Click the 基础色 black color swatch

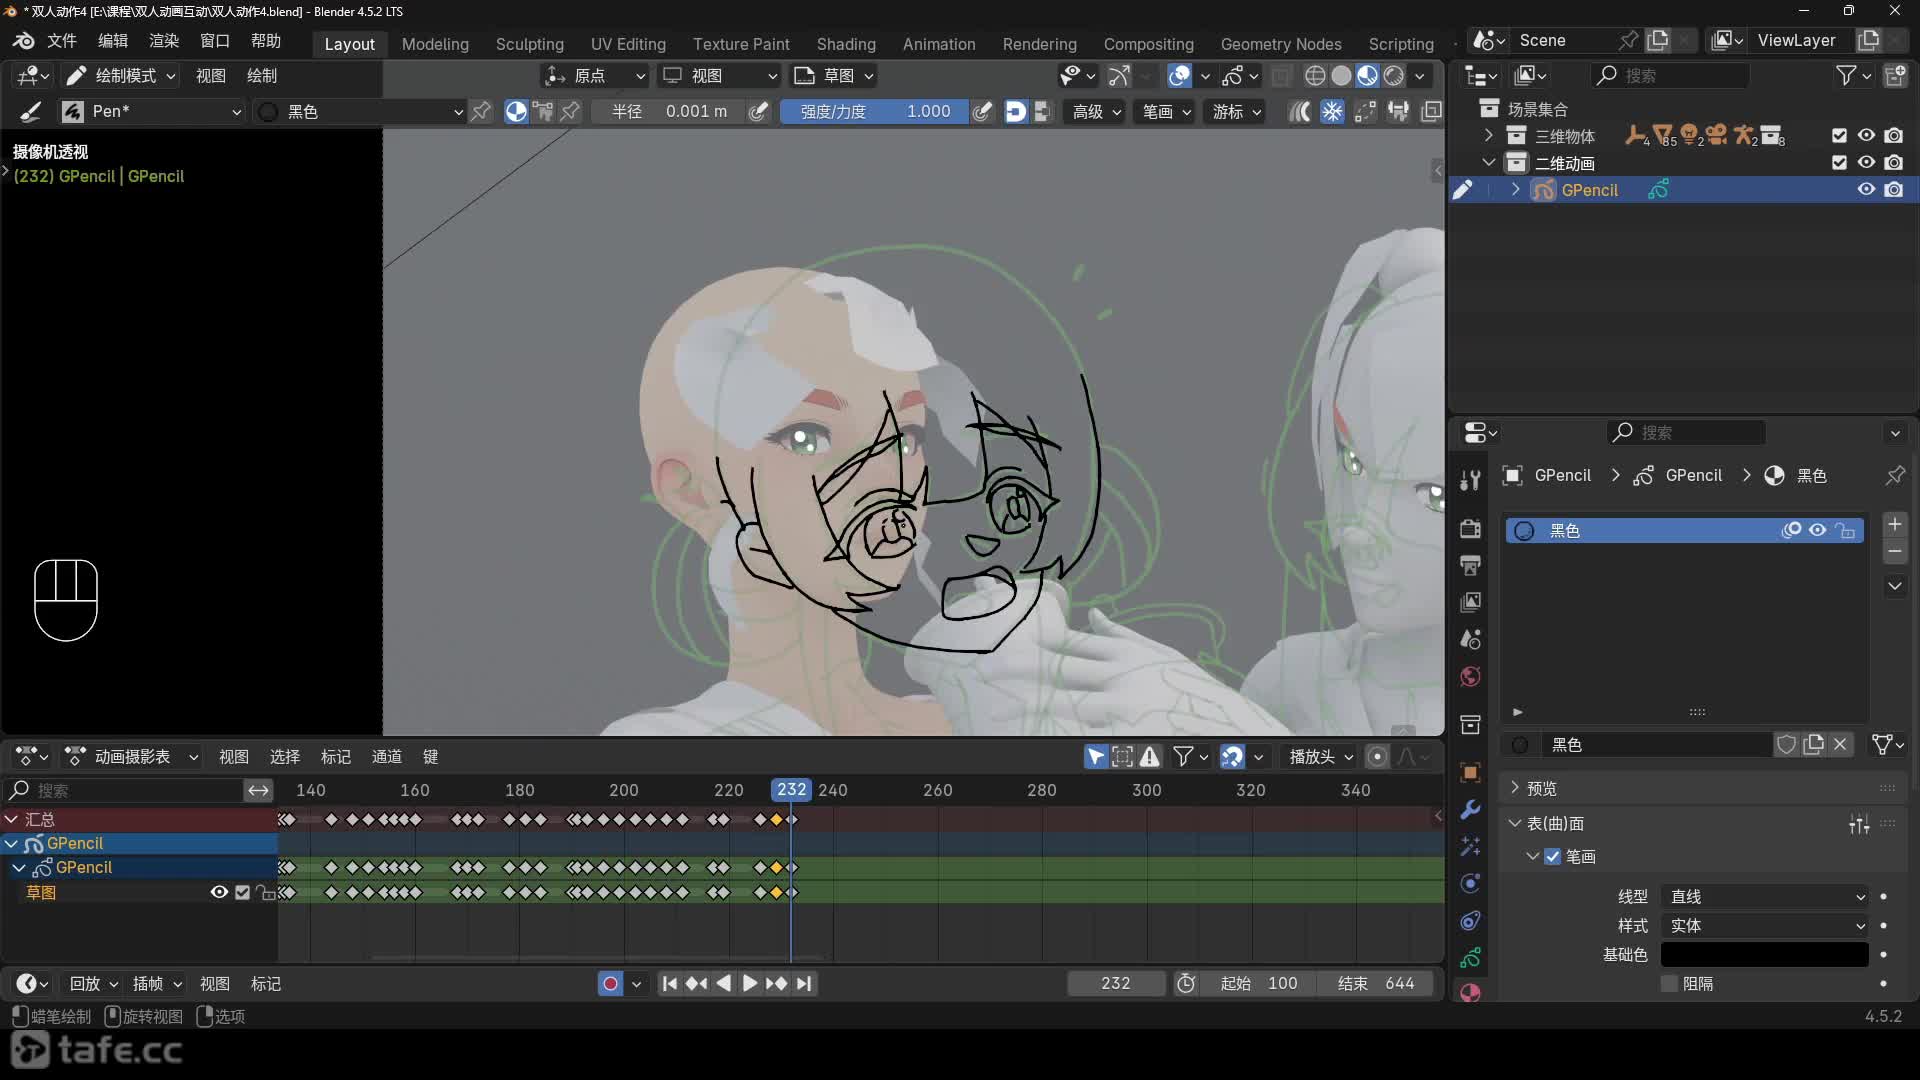tap(1764, 955)
